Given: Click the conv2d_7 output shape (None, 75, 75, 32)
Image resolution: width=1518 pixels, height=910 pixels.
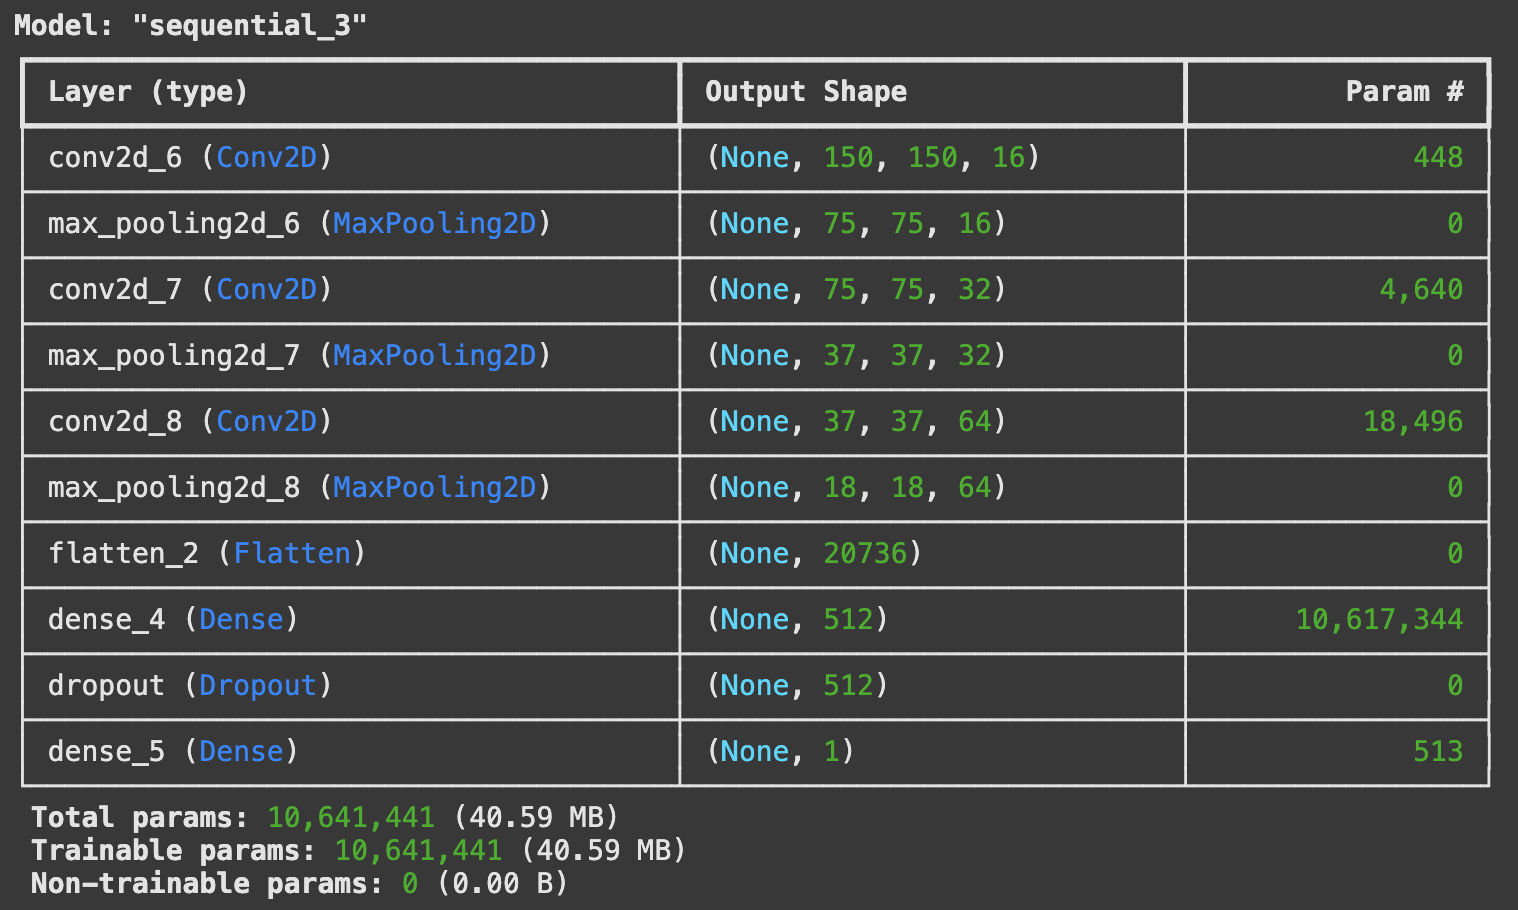Looking at the screenshot, I should pos(855,290).
